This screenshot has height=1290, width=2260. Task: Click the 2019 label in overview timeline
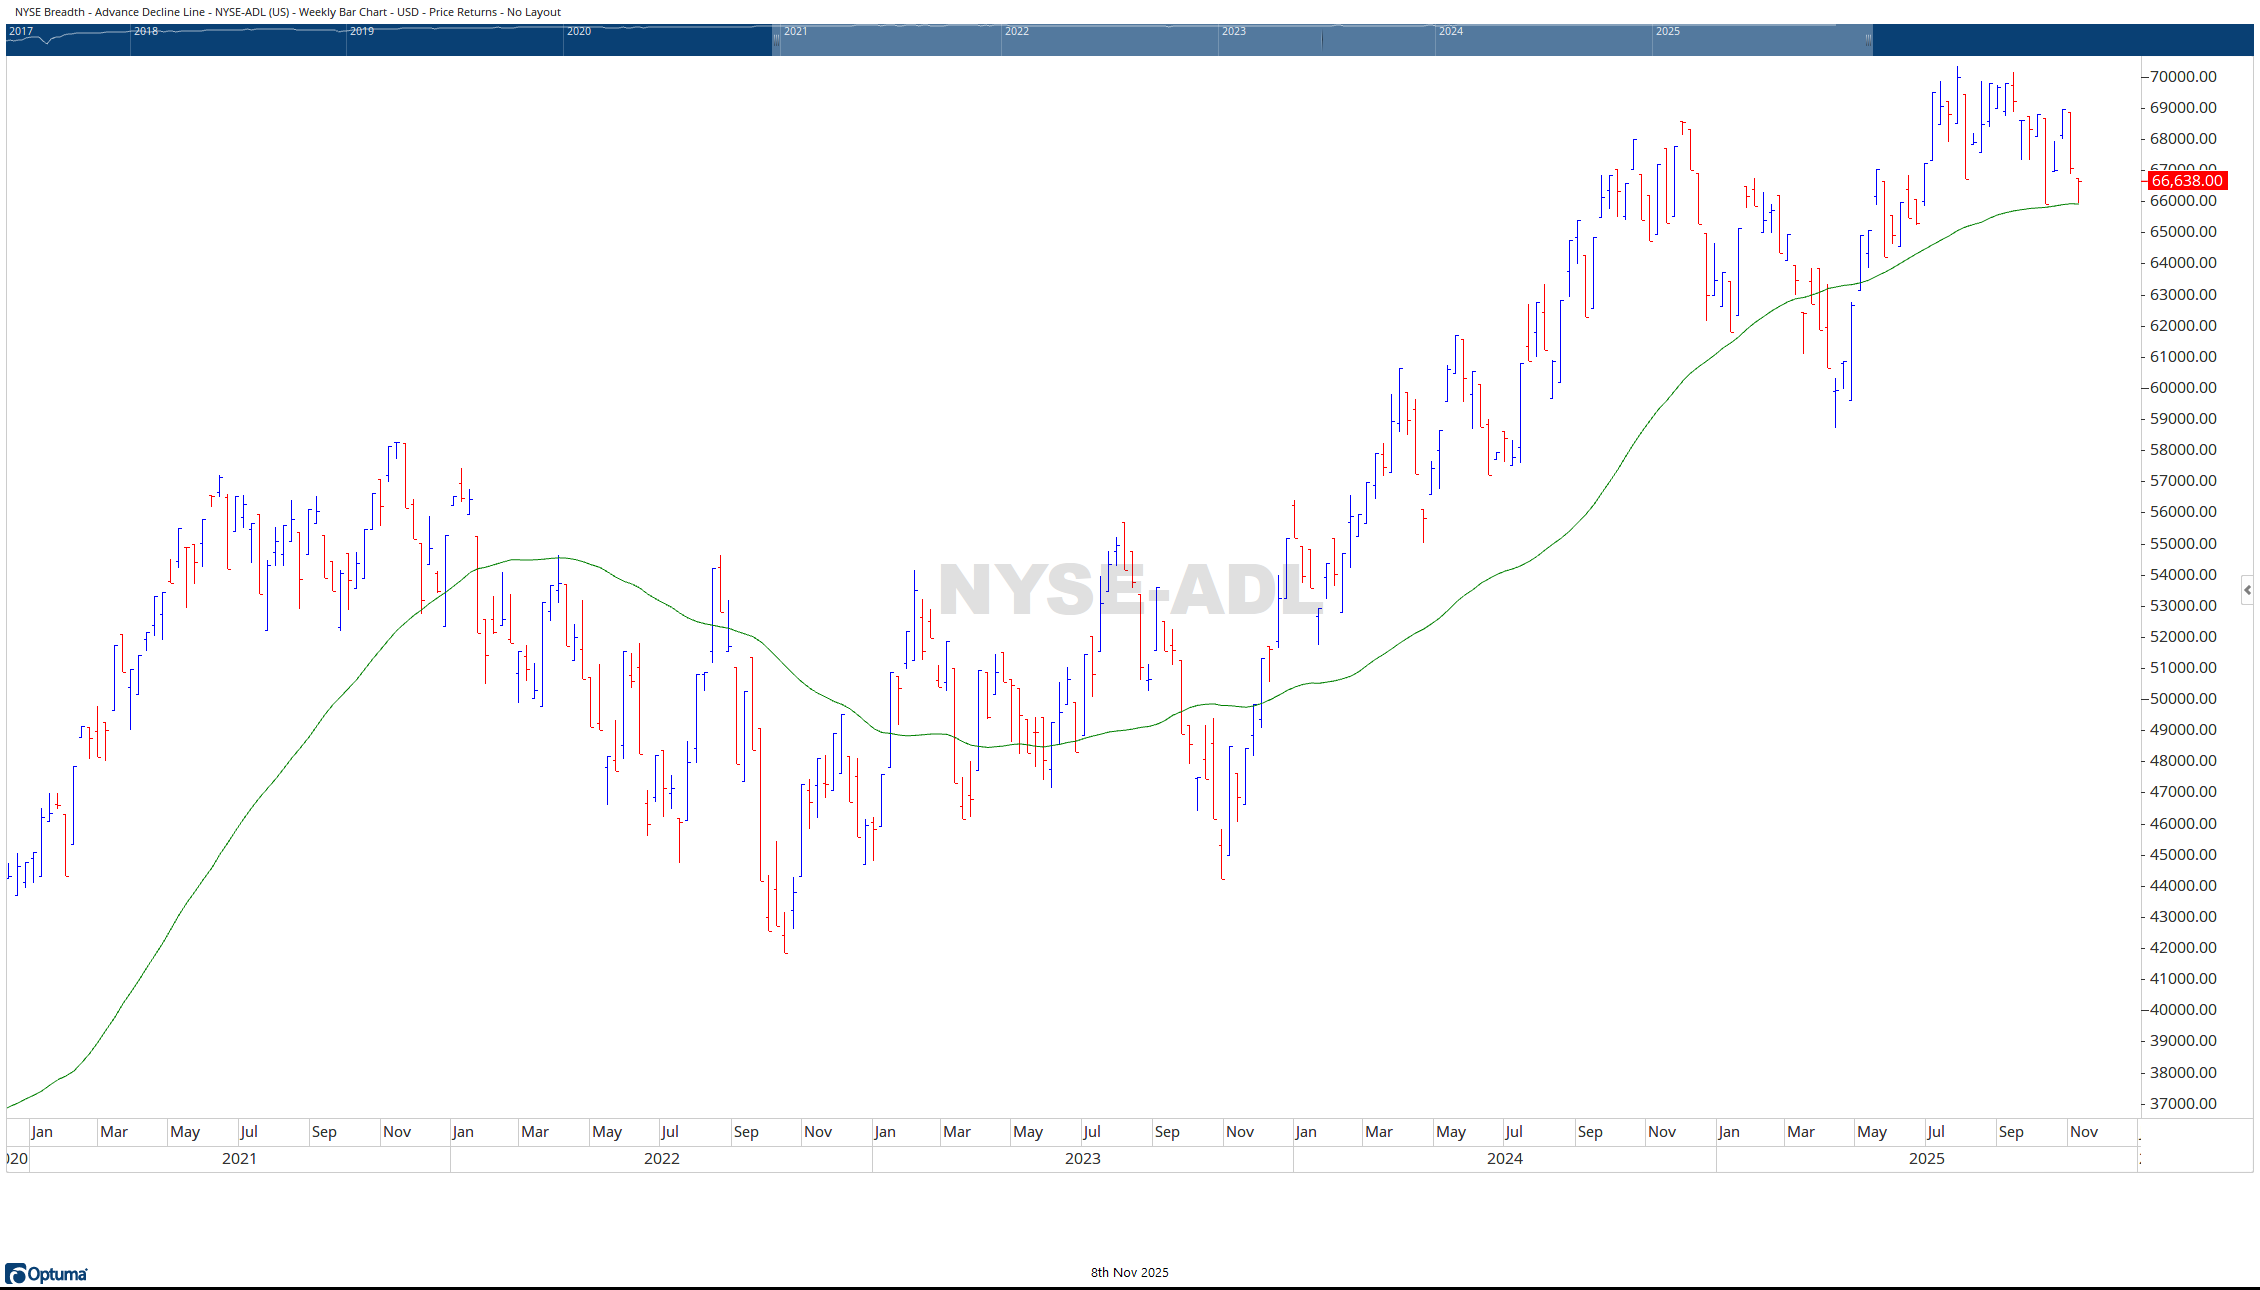tap(362, 31)
